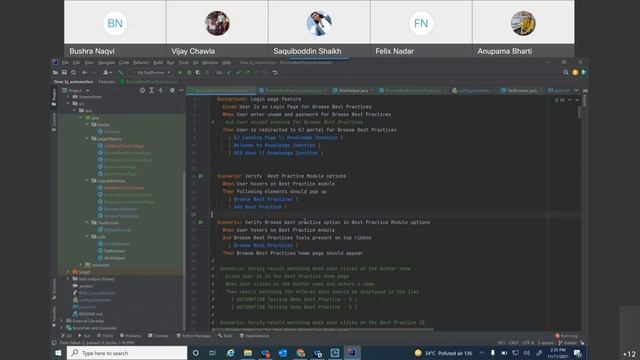Image resolution: width=640 pixels, height=360 pixels.
Task: Click the Open folder icon in main toolbar
Action: tap(55, 72)
